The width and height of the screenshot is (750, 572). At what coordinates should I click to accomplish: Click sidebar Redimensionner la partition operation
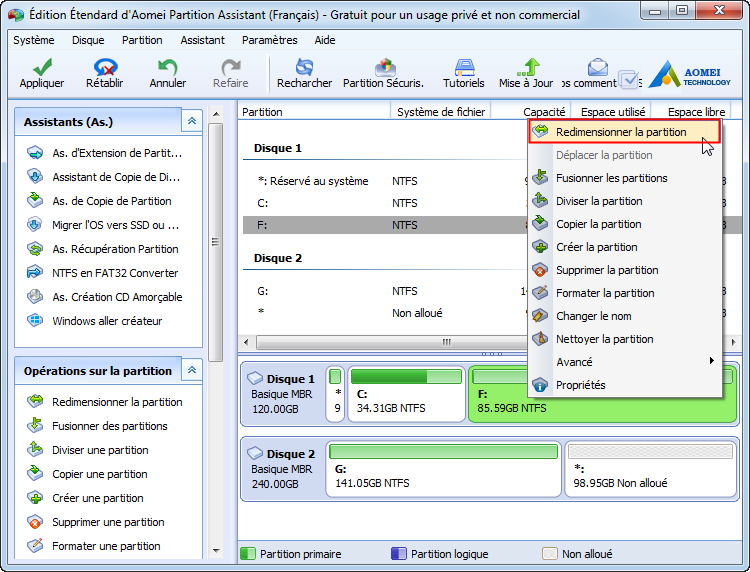tap(105, 402)
